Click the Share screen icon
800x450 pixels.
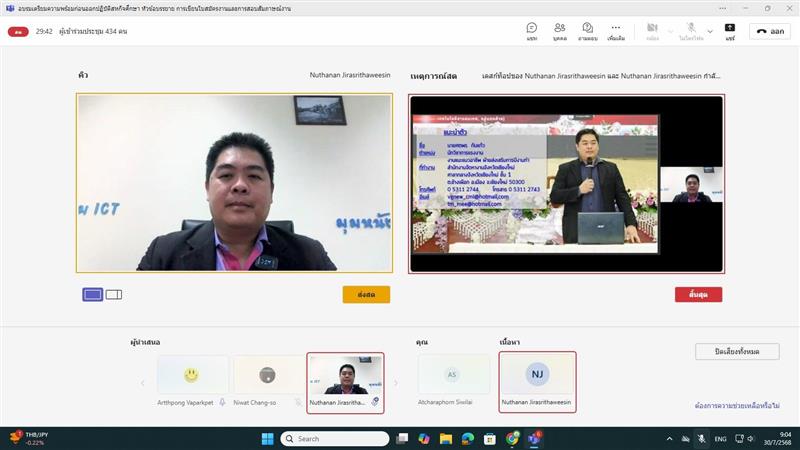point(730,30)
